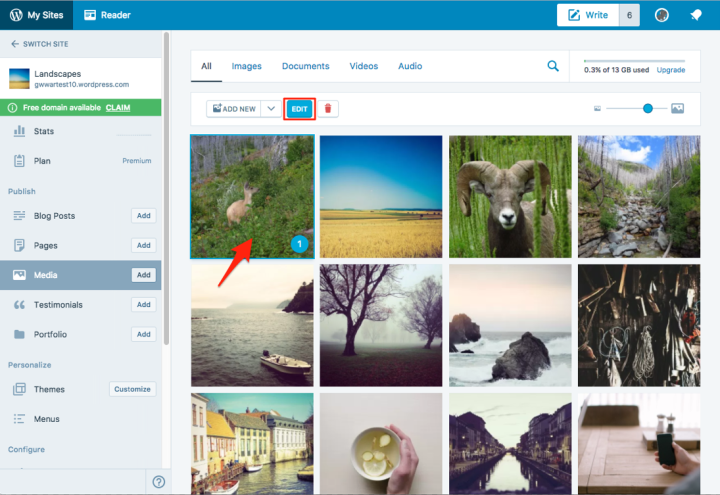Click Switch Site back arrow

coord(15,44)
